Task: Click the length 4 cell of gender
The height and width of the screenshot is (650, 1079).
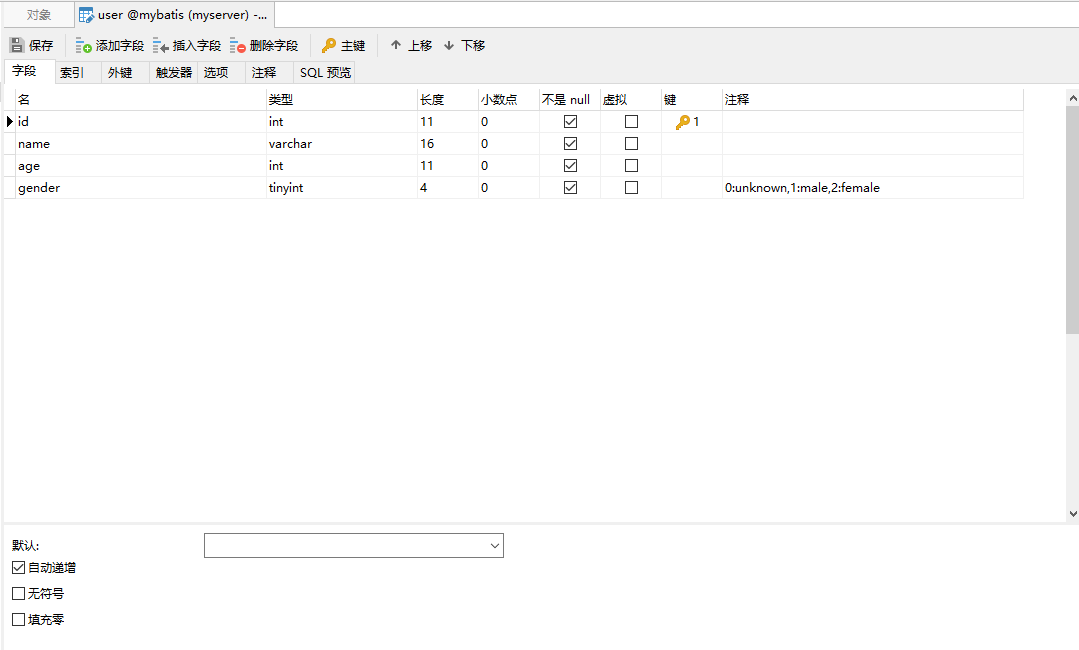Action: click(x=448, y=188)
